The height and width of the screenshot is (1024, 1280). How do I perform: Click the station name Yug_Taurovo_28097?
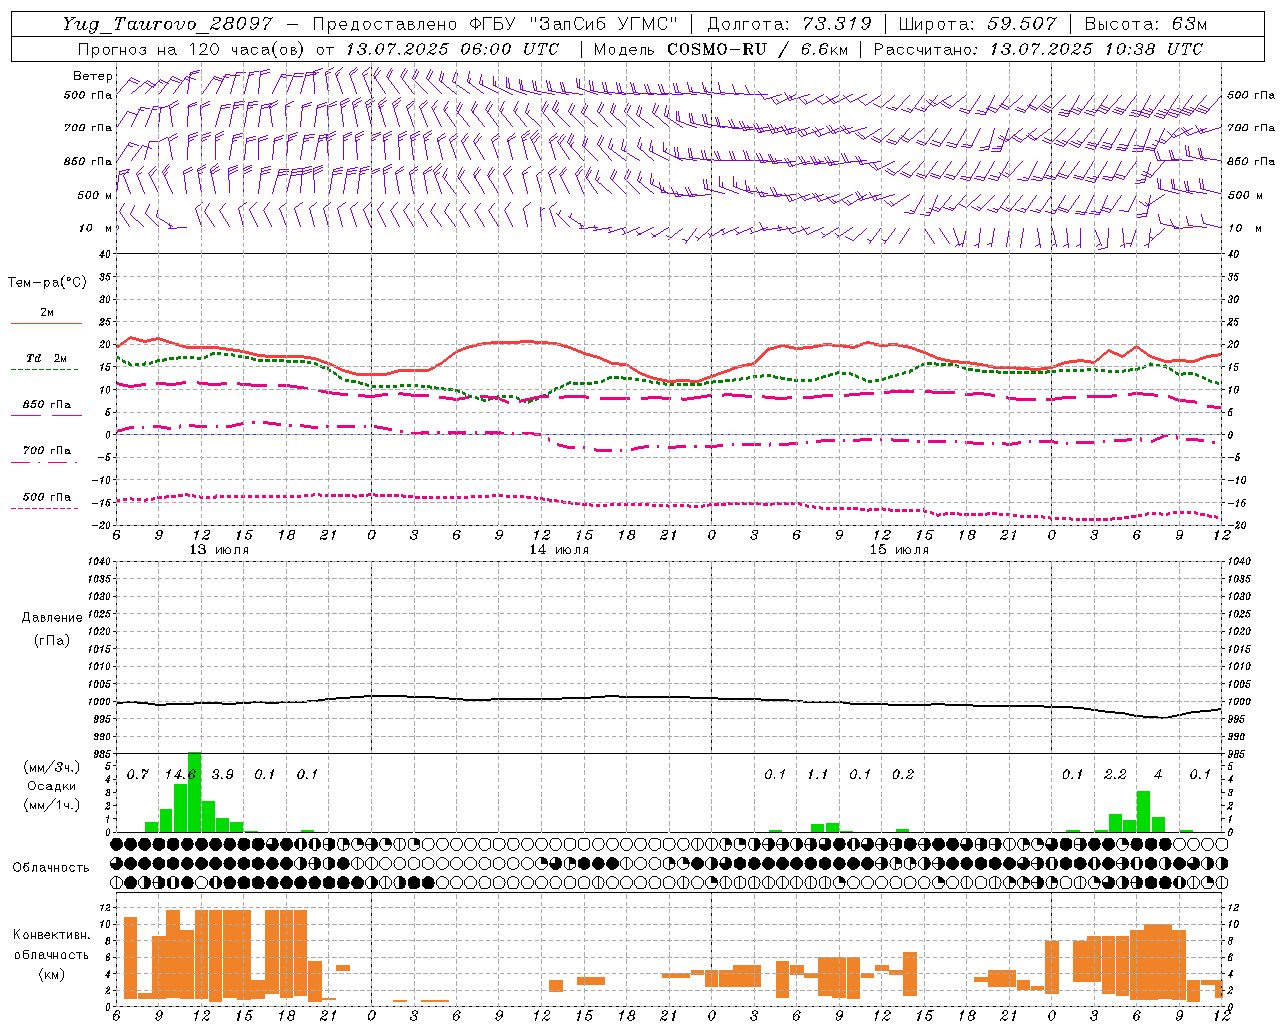point(167,24)
